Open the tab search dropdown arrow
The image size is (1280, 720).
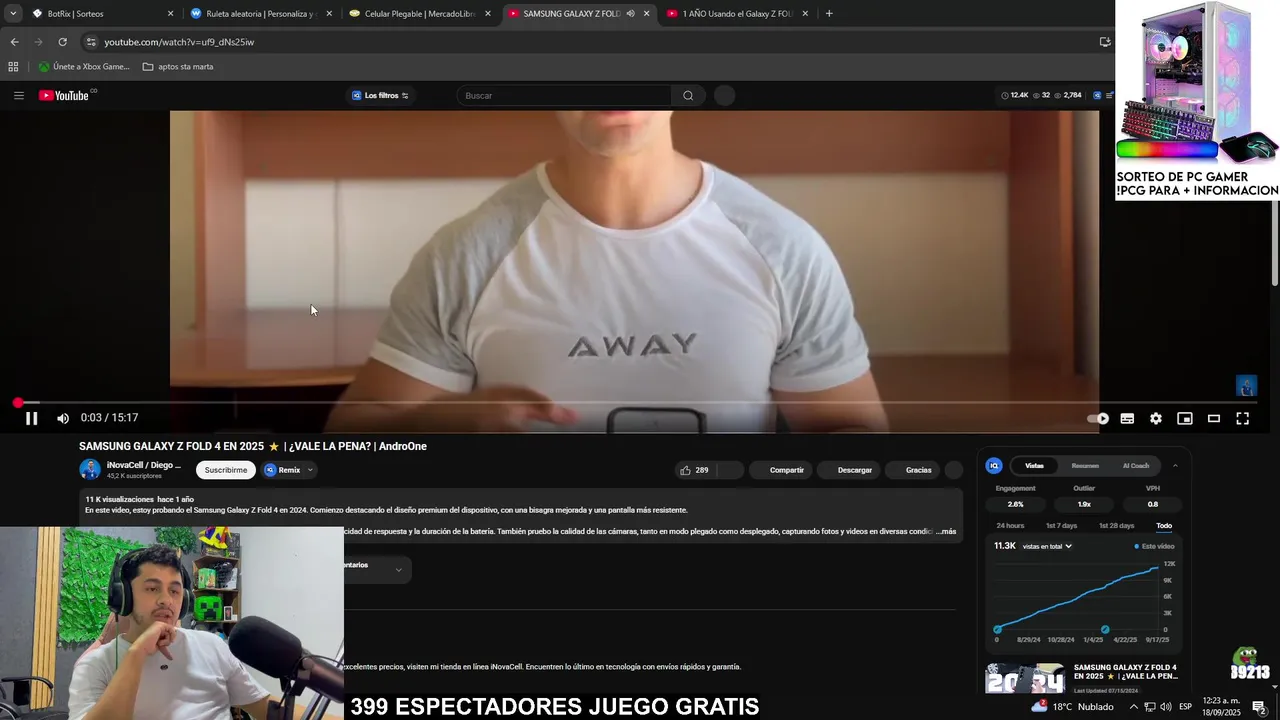tap(13, 14)
